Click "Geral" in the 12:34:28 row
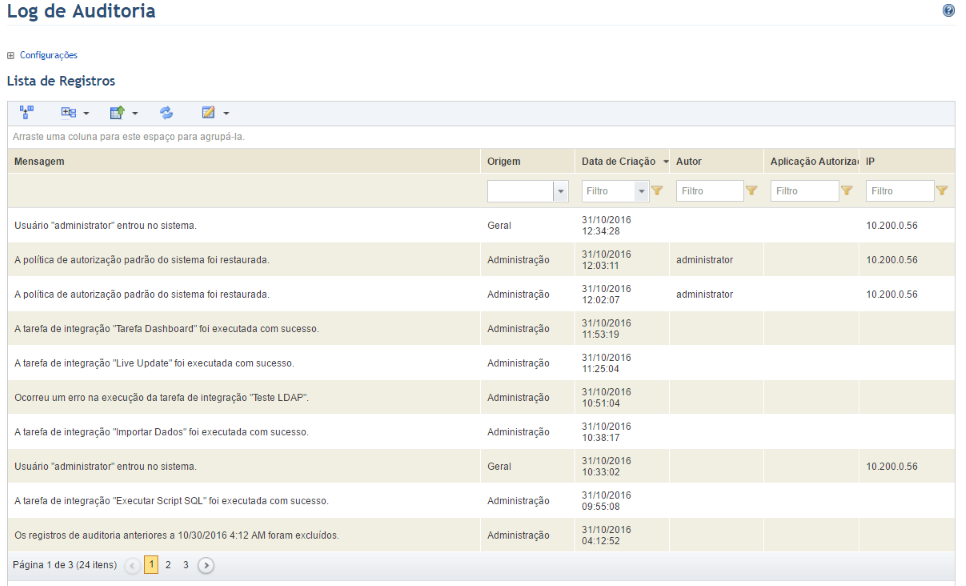The width and height of the screenshot is (966, 586). [x=499, y=226]
